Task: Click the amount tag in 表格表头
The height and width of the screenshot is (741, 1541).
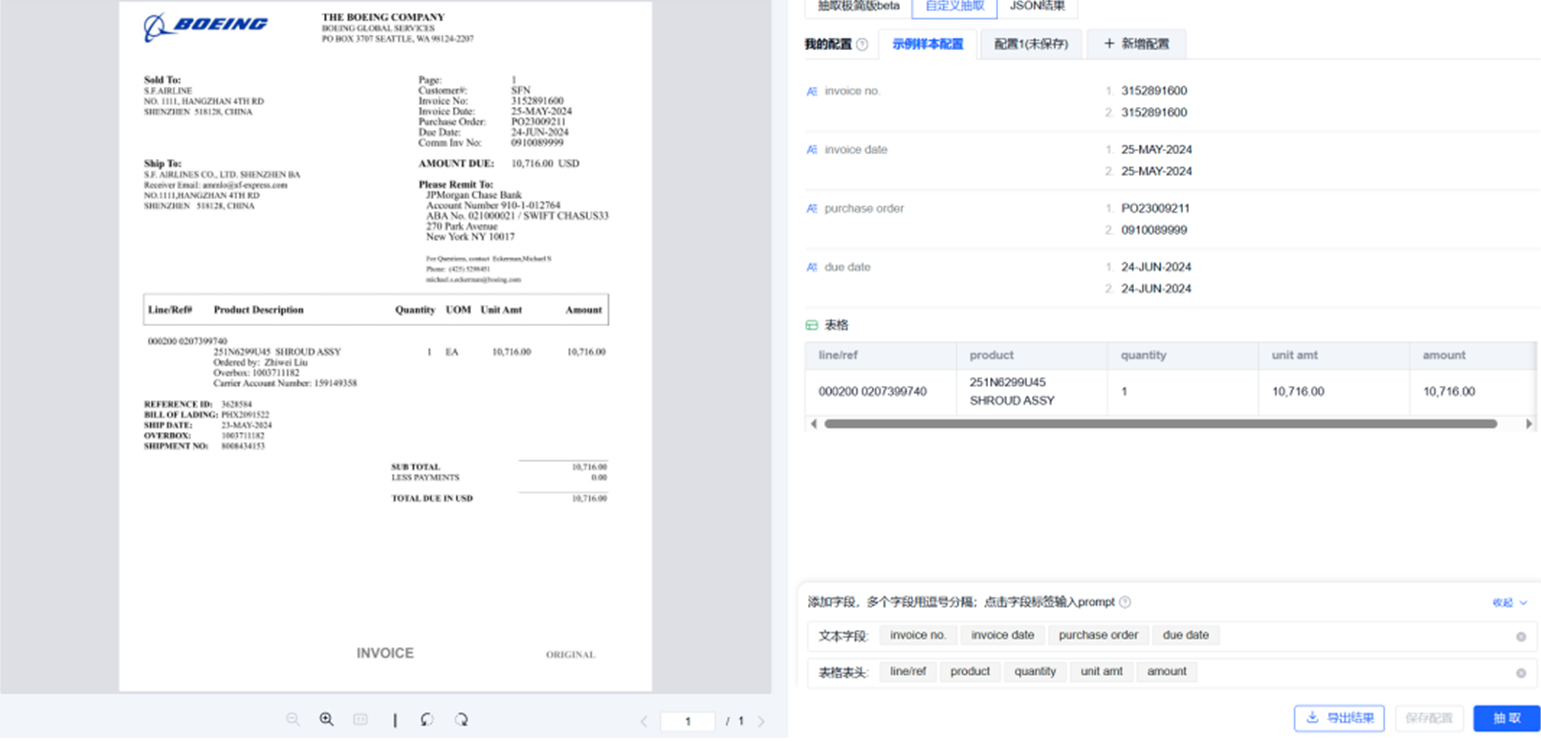Action: point(1167,672)
